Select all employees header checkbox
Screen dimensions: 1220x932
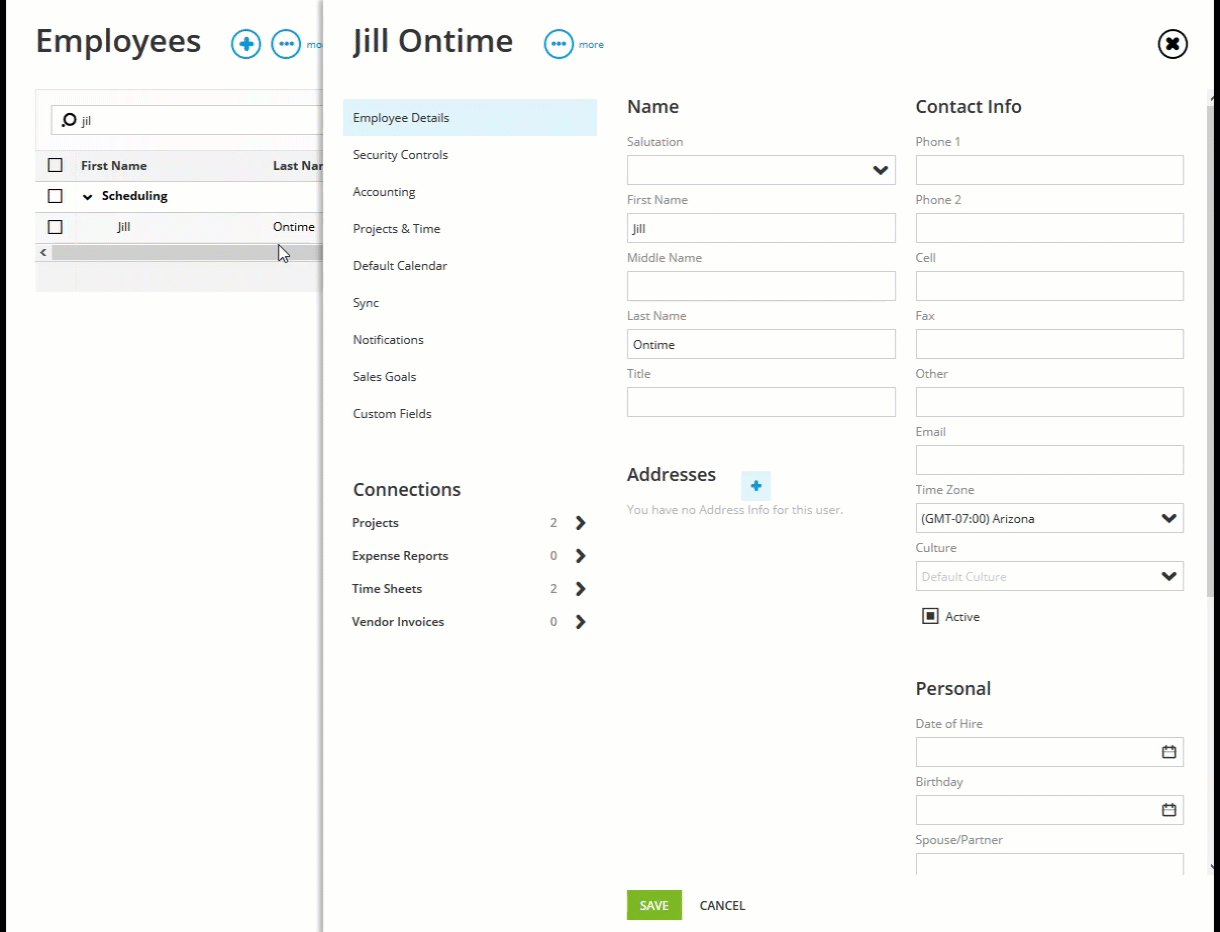55,166
